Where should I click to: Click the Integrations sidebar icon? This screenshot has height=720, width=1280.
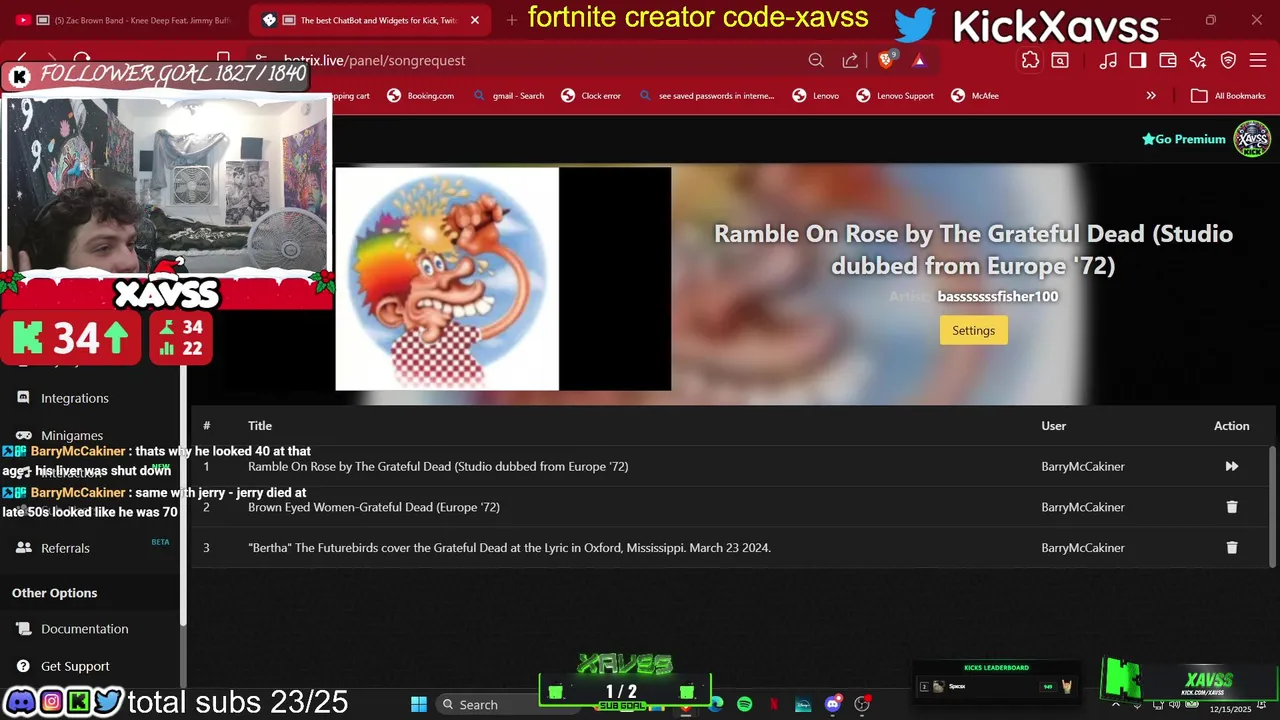tap(23, 398)
